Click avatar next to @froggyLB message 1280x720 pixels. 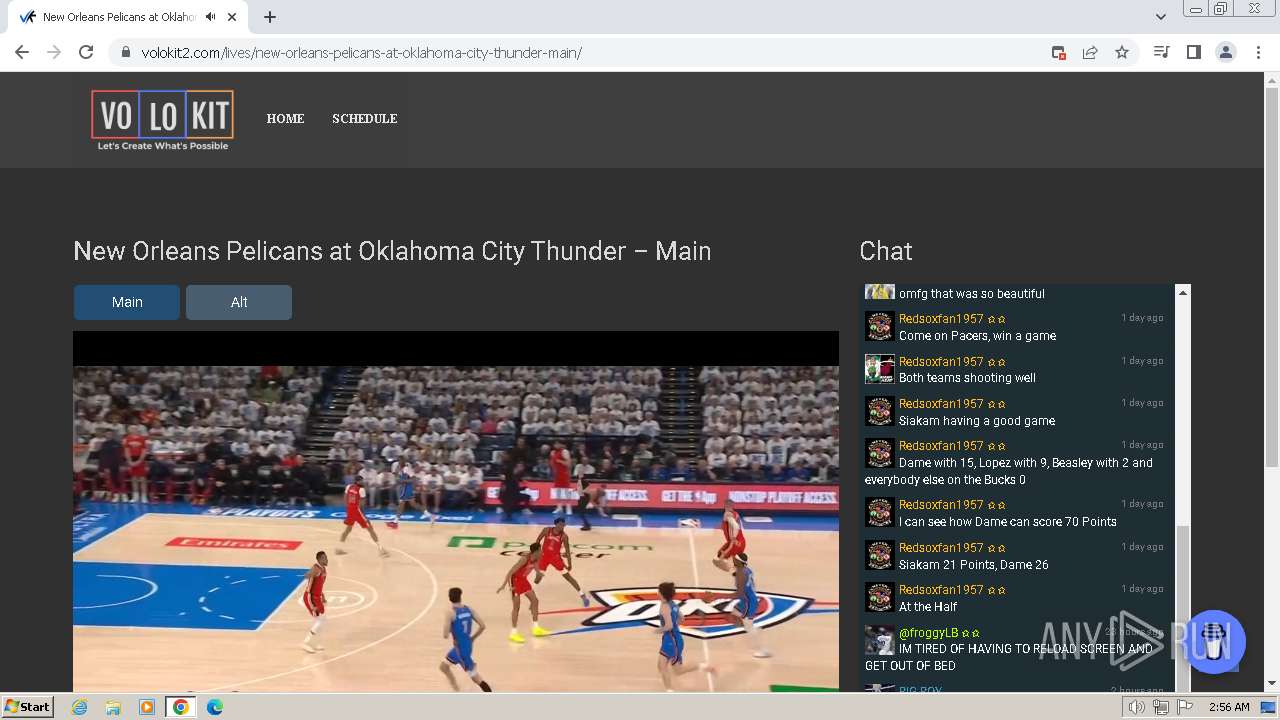[x=880, y=639]
